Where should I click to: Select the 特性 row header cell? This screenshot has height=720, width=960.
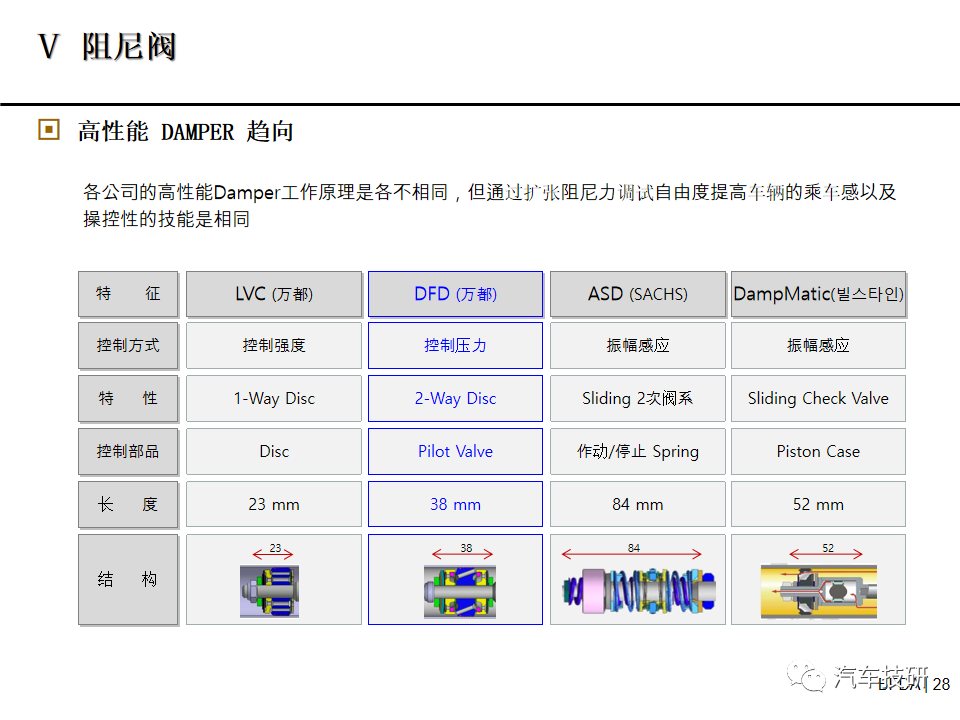(x=128, y=399)
